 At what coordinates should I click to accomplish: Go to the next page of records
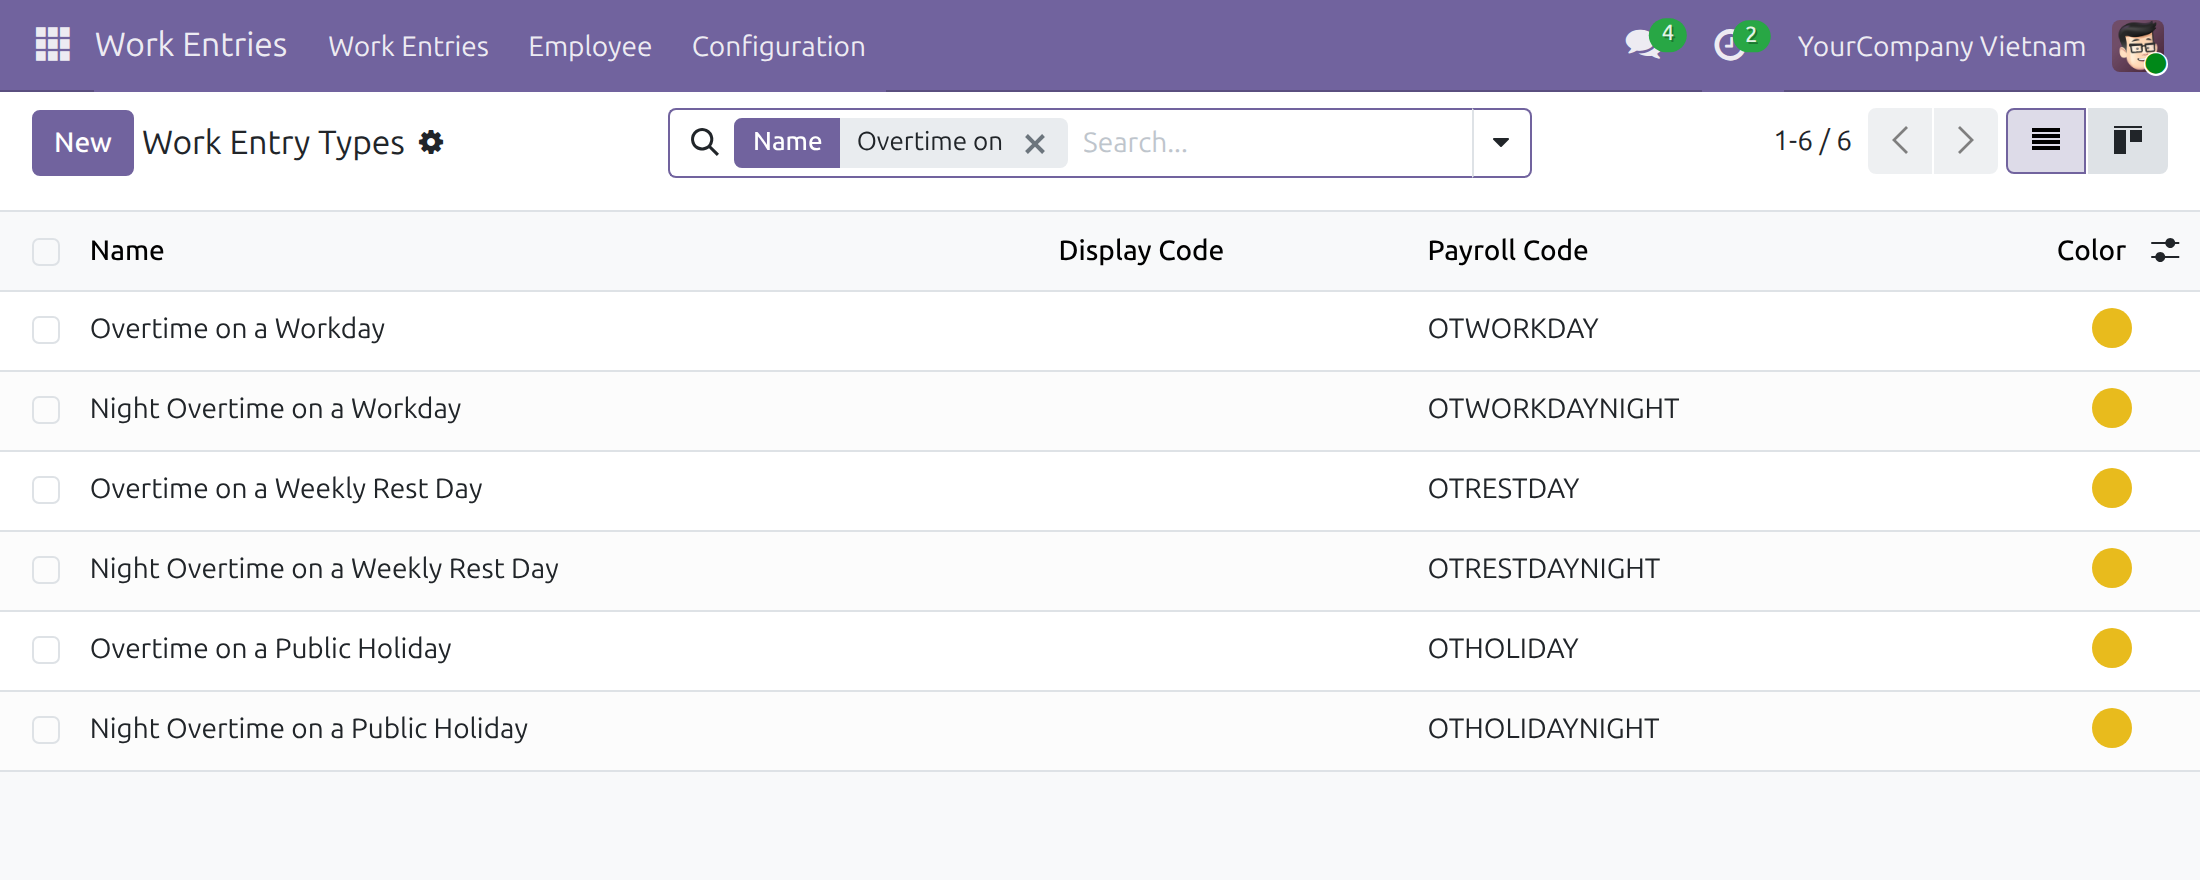pos(1965,141)
